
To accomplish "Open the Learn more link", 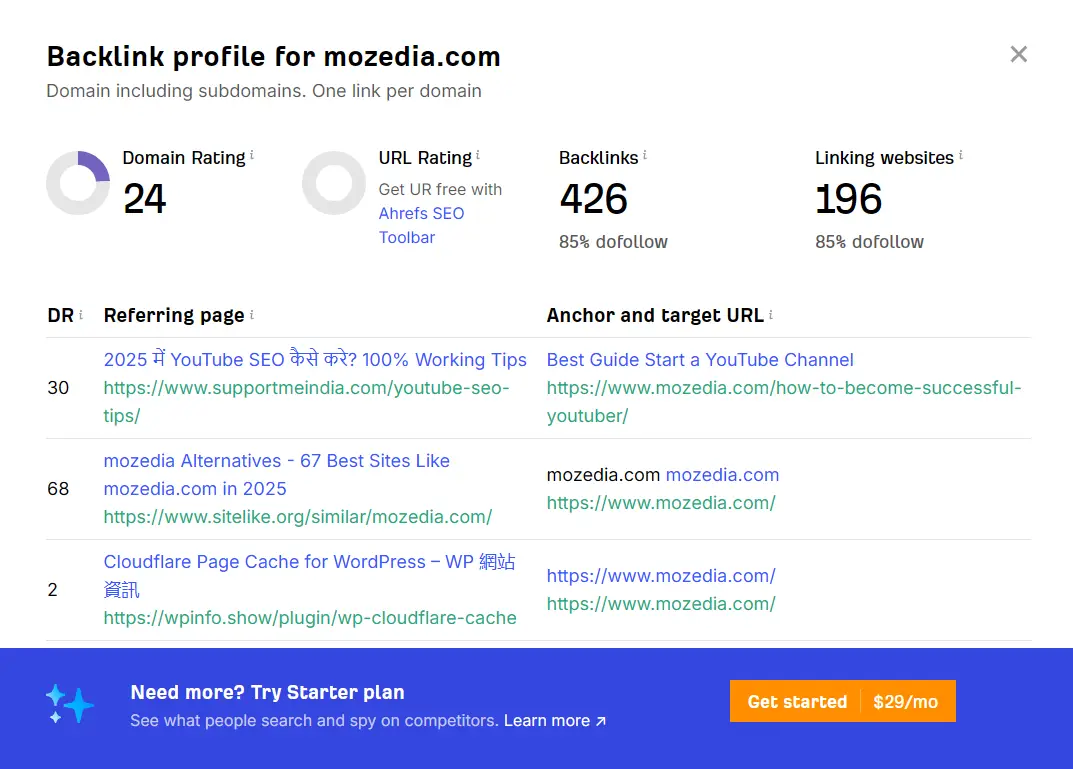I will tap(546, 720).
